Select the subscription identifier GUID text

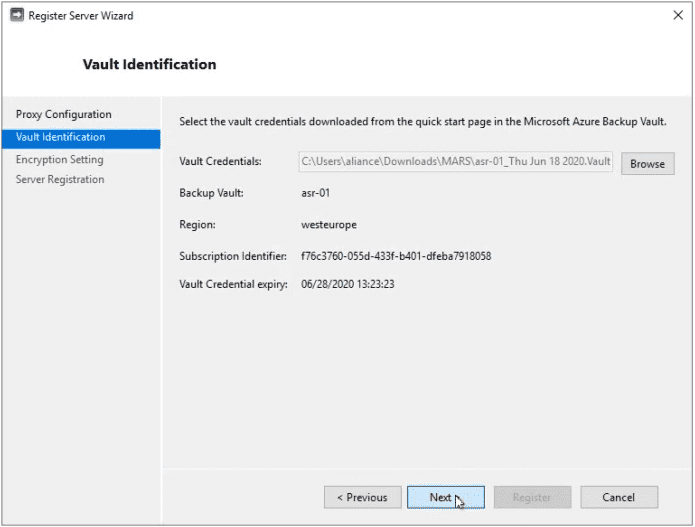(396, 256)
